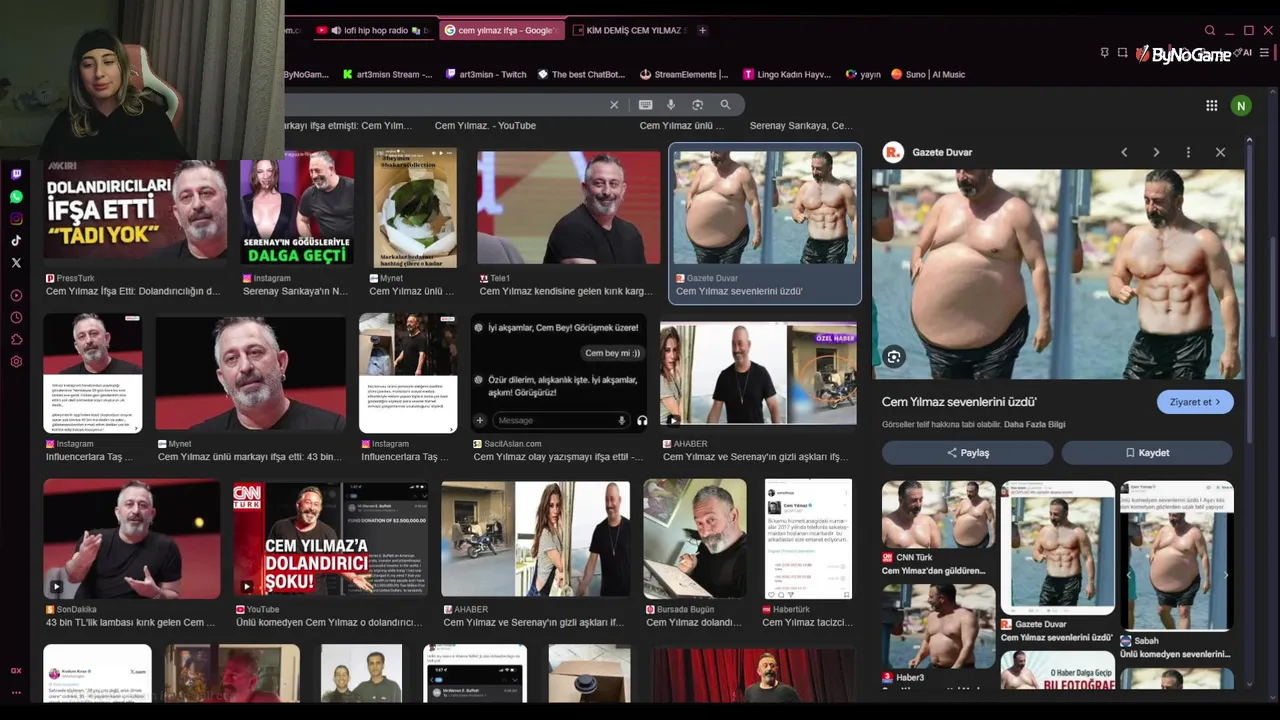Screen dimensions: 1280x720
Task: Select cem yılmaz ifşa Google tab
Action: 502,30
